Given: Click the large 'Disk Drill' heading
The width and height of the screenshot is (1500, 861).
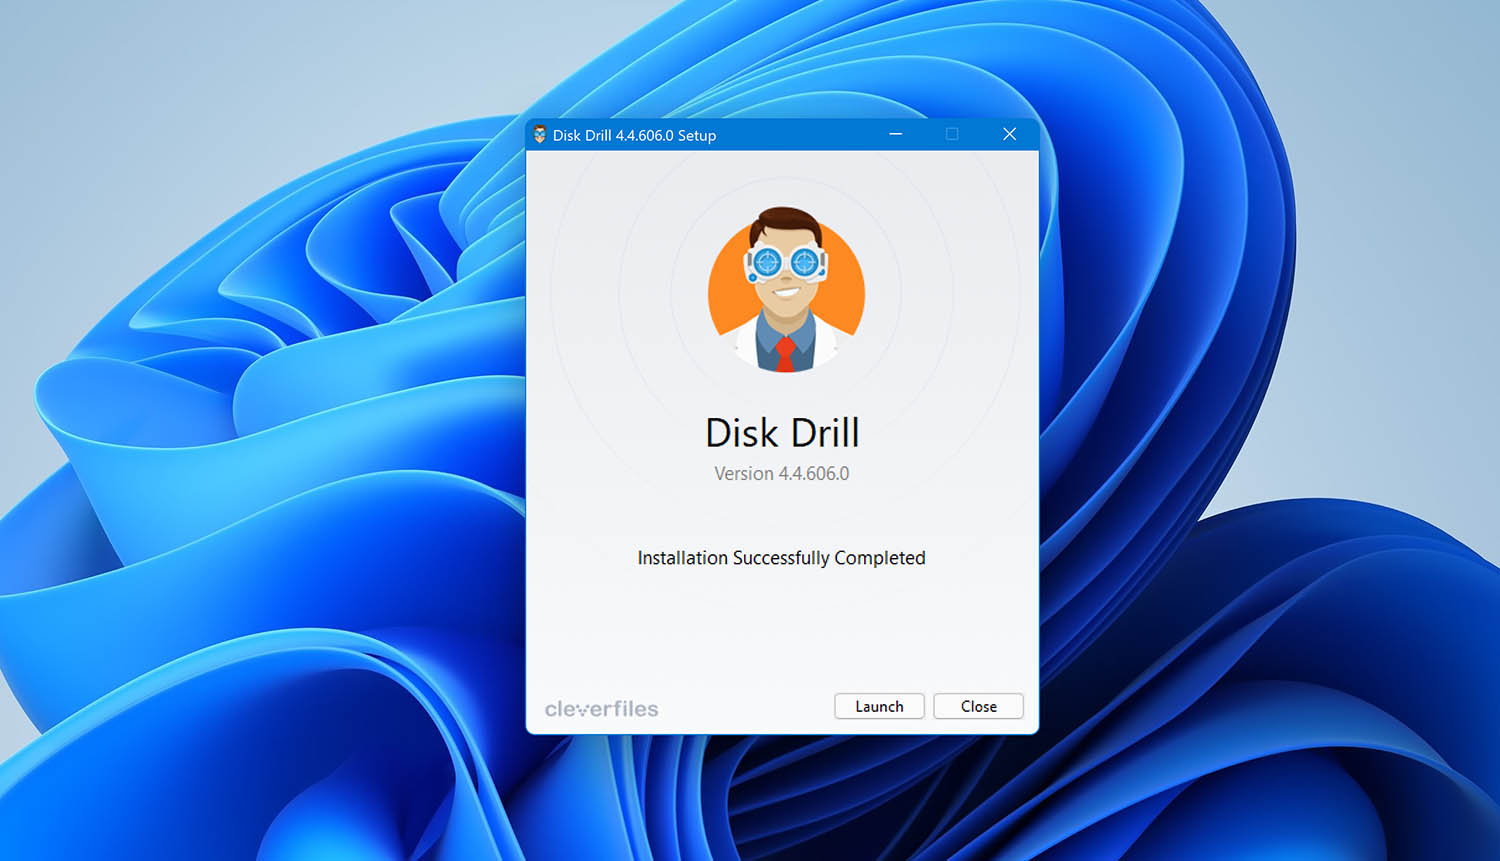Looking at the screenshot, I should 782,433.
